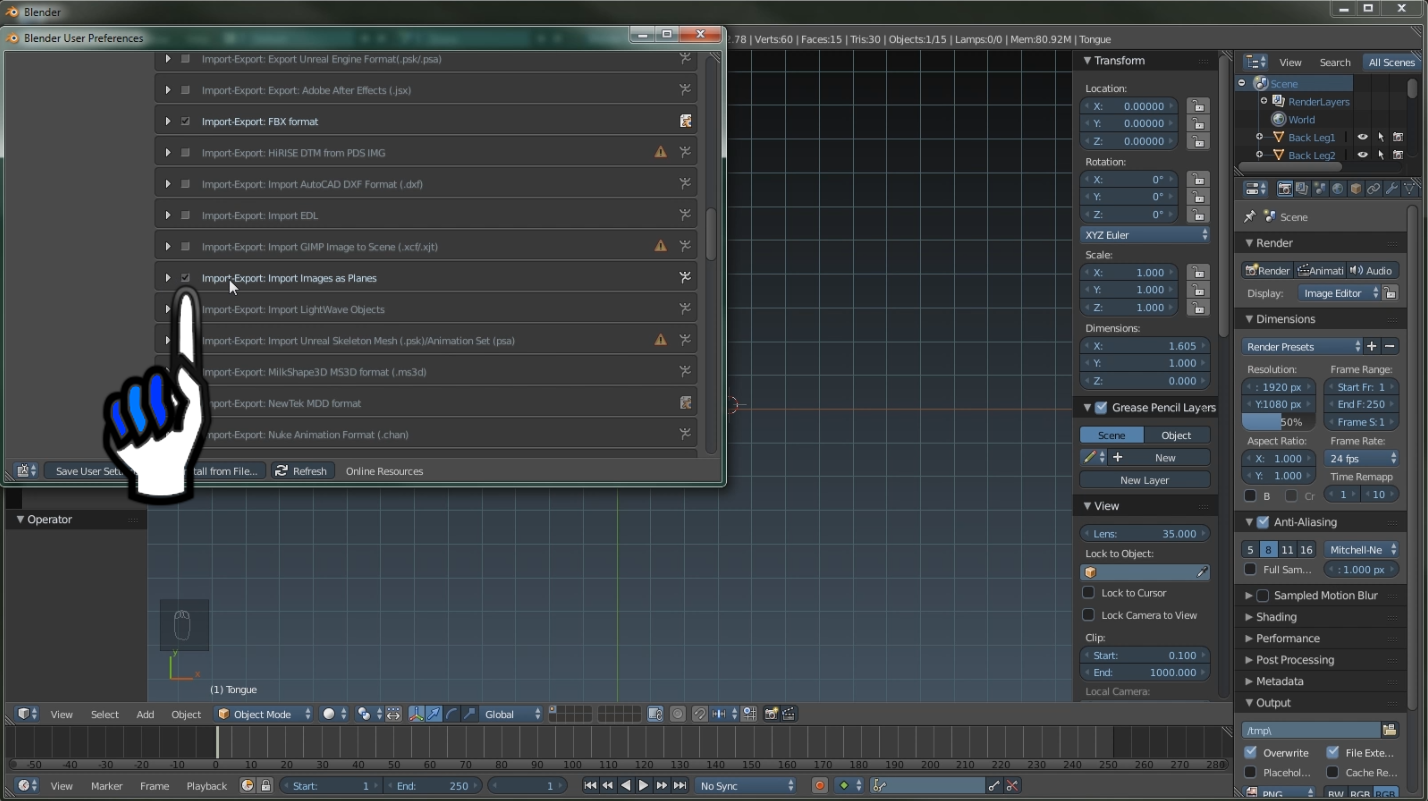Disable the FBX format add-on checkbox
Viewport: 1428px width, 801px height.
click(186, 121)
